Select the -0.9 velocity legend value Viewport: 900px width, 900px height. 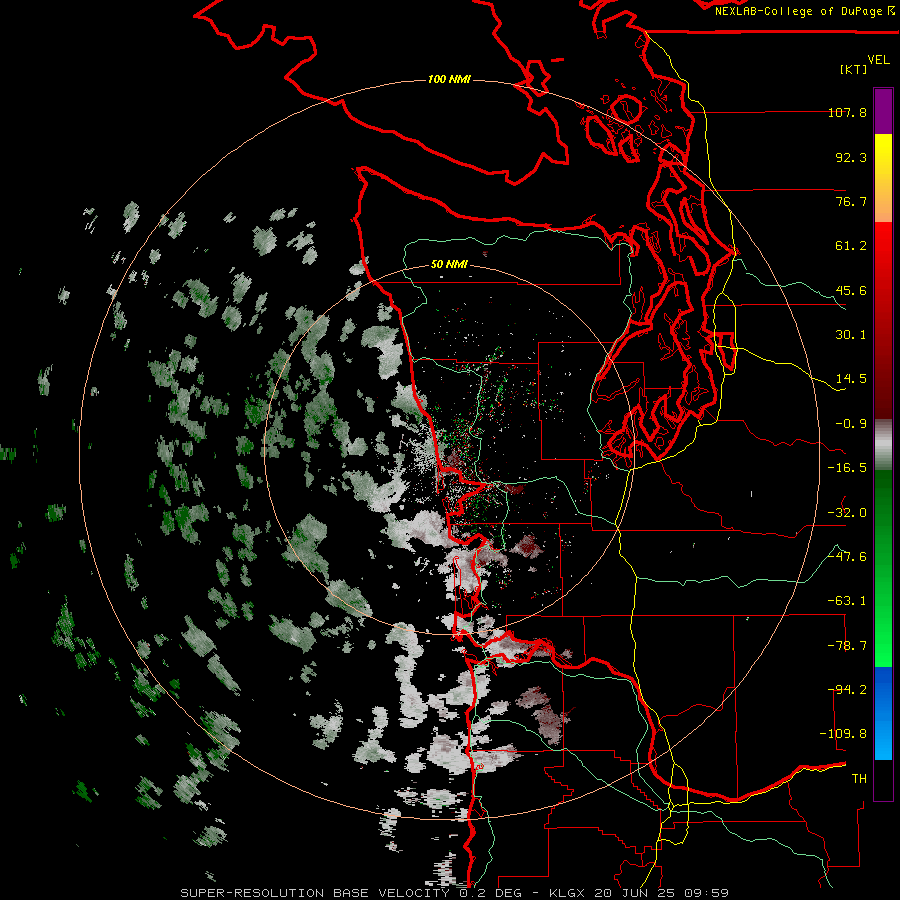tap(851, 424)
